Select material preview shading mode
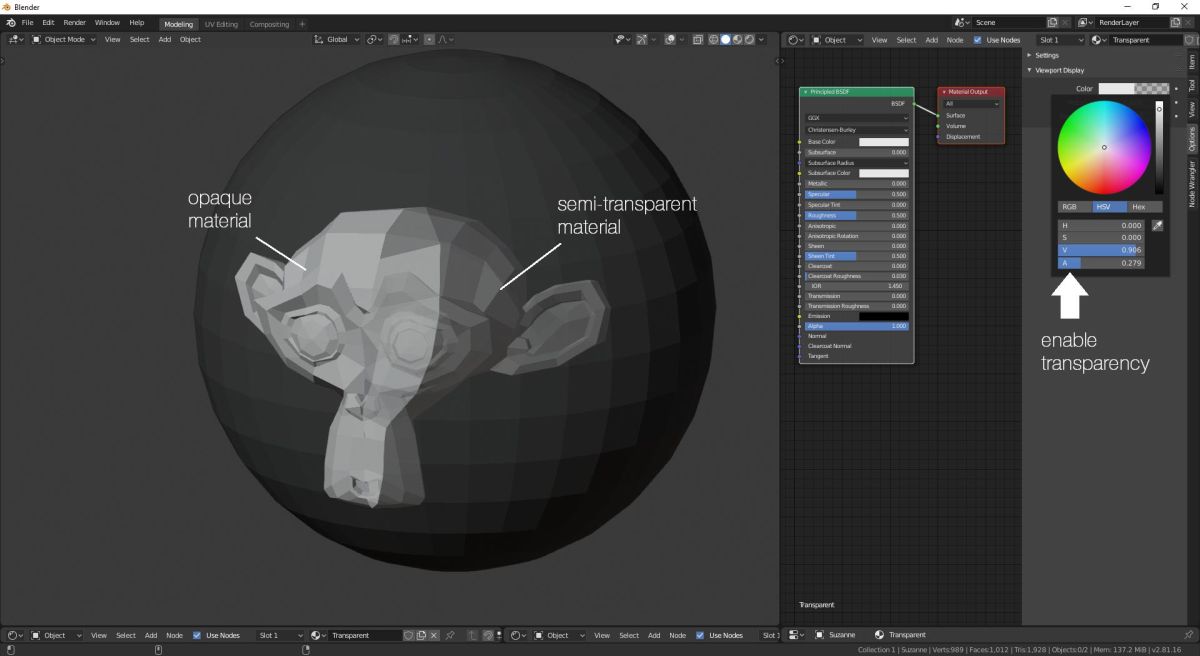1200x656 pixels. pos(738,40)
